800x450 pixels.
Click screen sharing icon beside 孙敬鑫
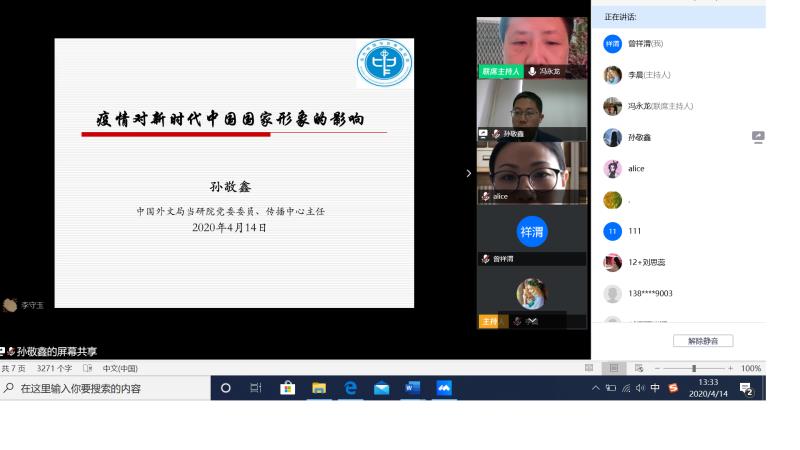pos(758,137)
